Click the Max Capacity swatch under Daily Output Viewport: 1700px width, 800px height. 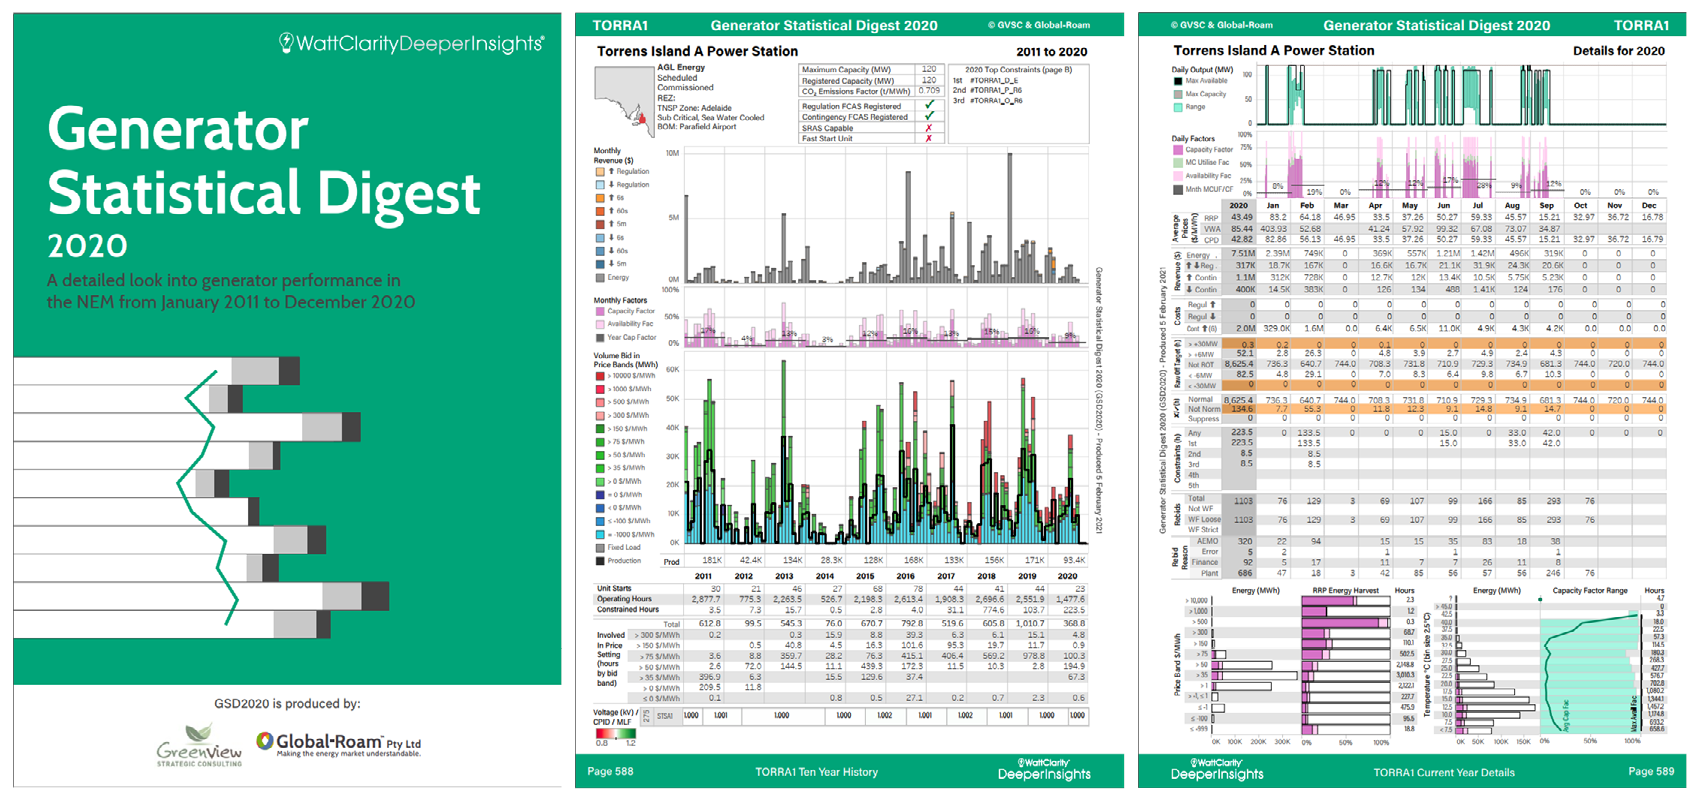(1178, 94)
